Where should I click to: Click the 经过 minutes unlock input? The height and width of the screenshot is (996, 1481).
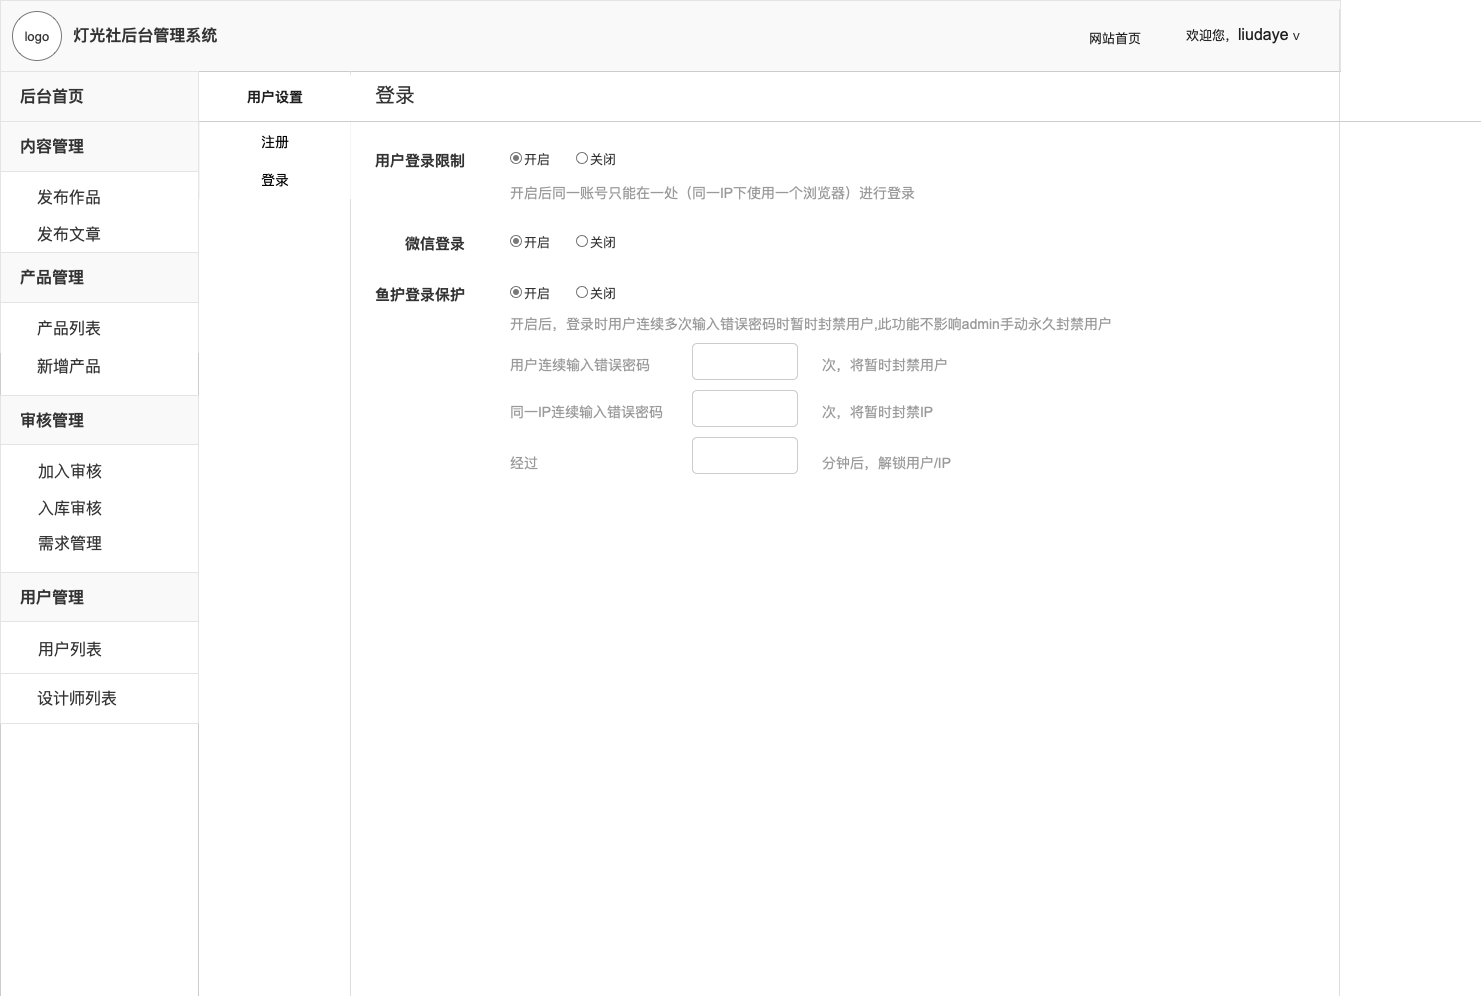coord(744,456)
